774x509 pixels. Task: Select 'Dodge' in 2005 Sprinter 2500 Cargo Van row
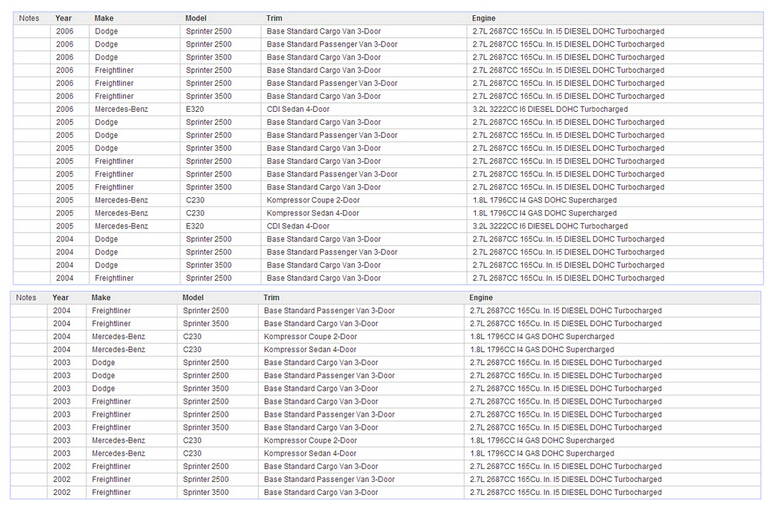[106, 122]
